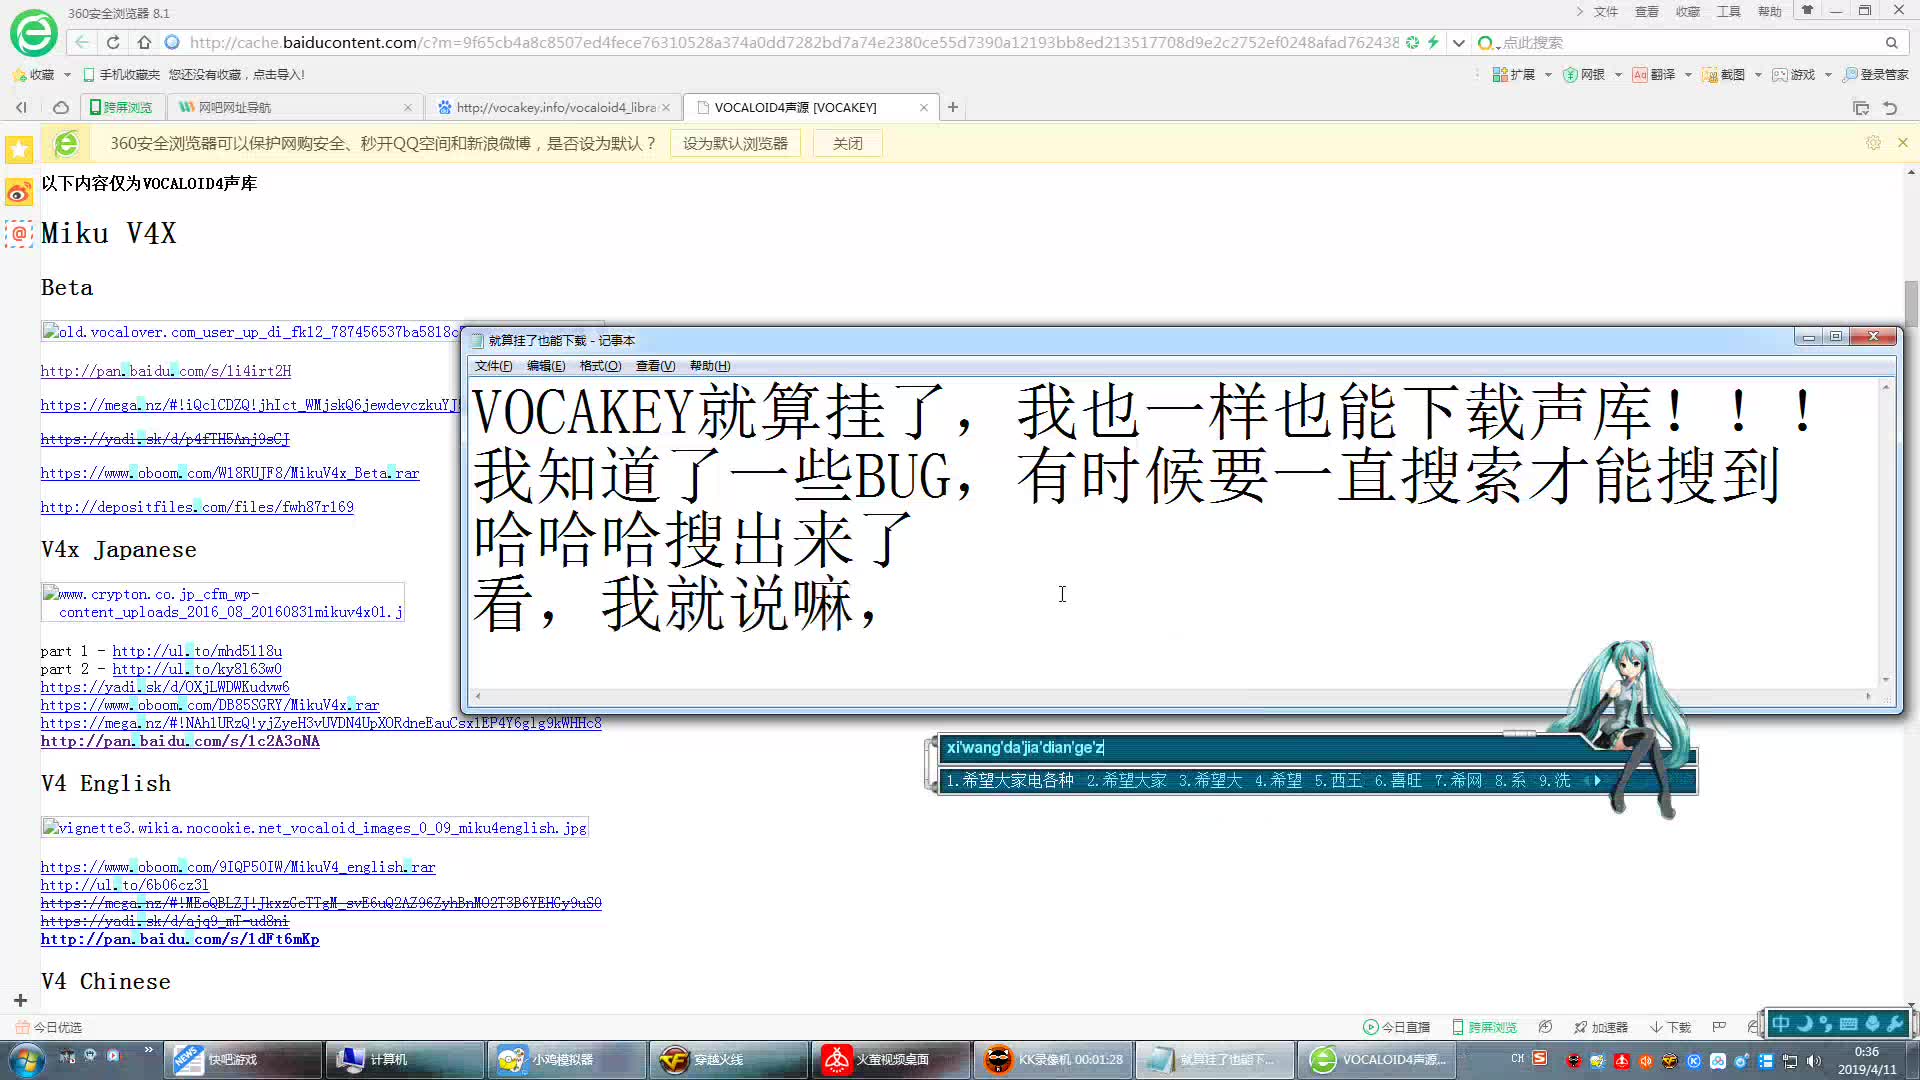Image resolution: width=1920 pixels, height=1080 pixels.
Task: Click the 关闭 button in notification bar
Action: pos(847,144)
